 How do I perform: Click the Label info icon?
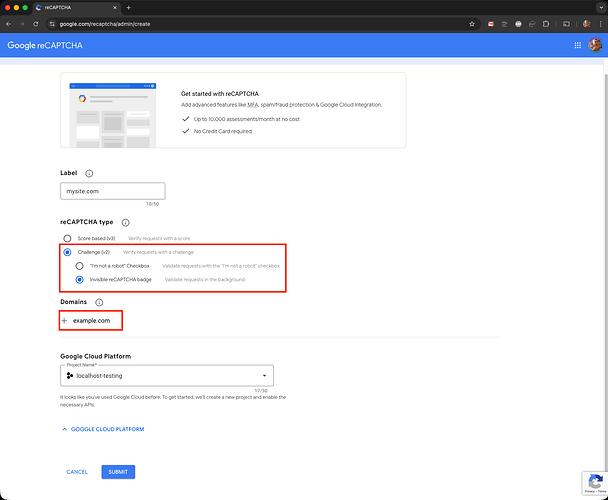coord(90,173)
